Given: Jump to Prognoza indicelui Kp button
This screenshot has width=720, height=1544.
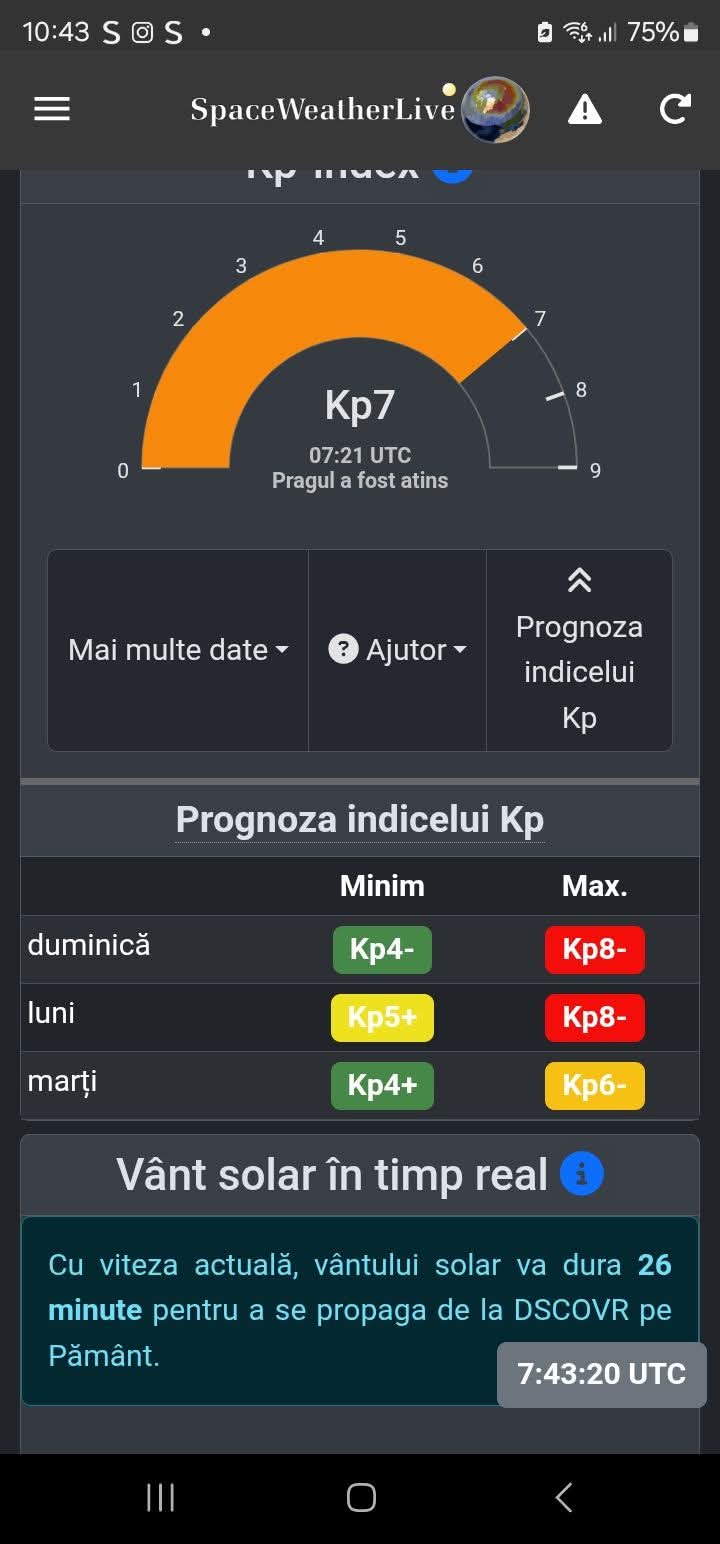Looking at the screenshot, I should 579,650.
